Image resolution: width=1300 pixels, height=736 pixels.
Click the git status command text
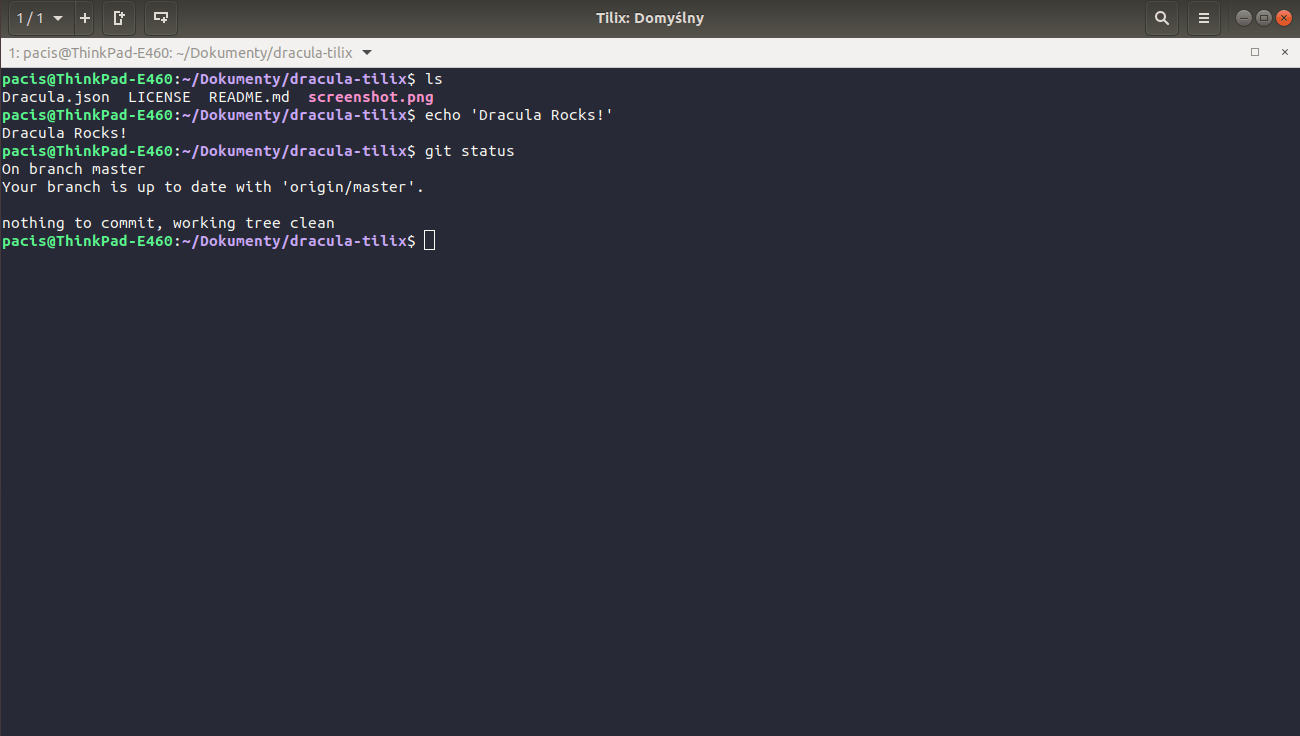[x=470, y=151]
